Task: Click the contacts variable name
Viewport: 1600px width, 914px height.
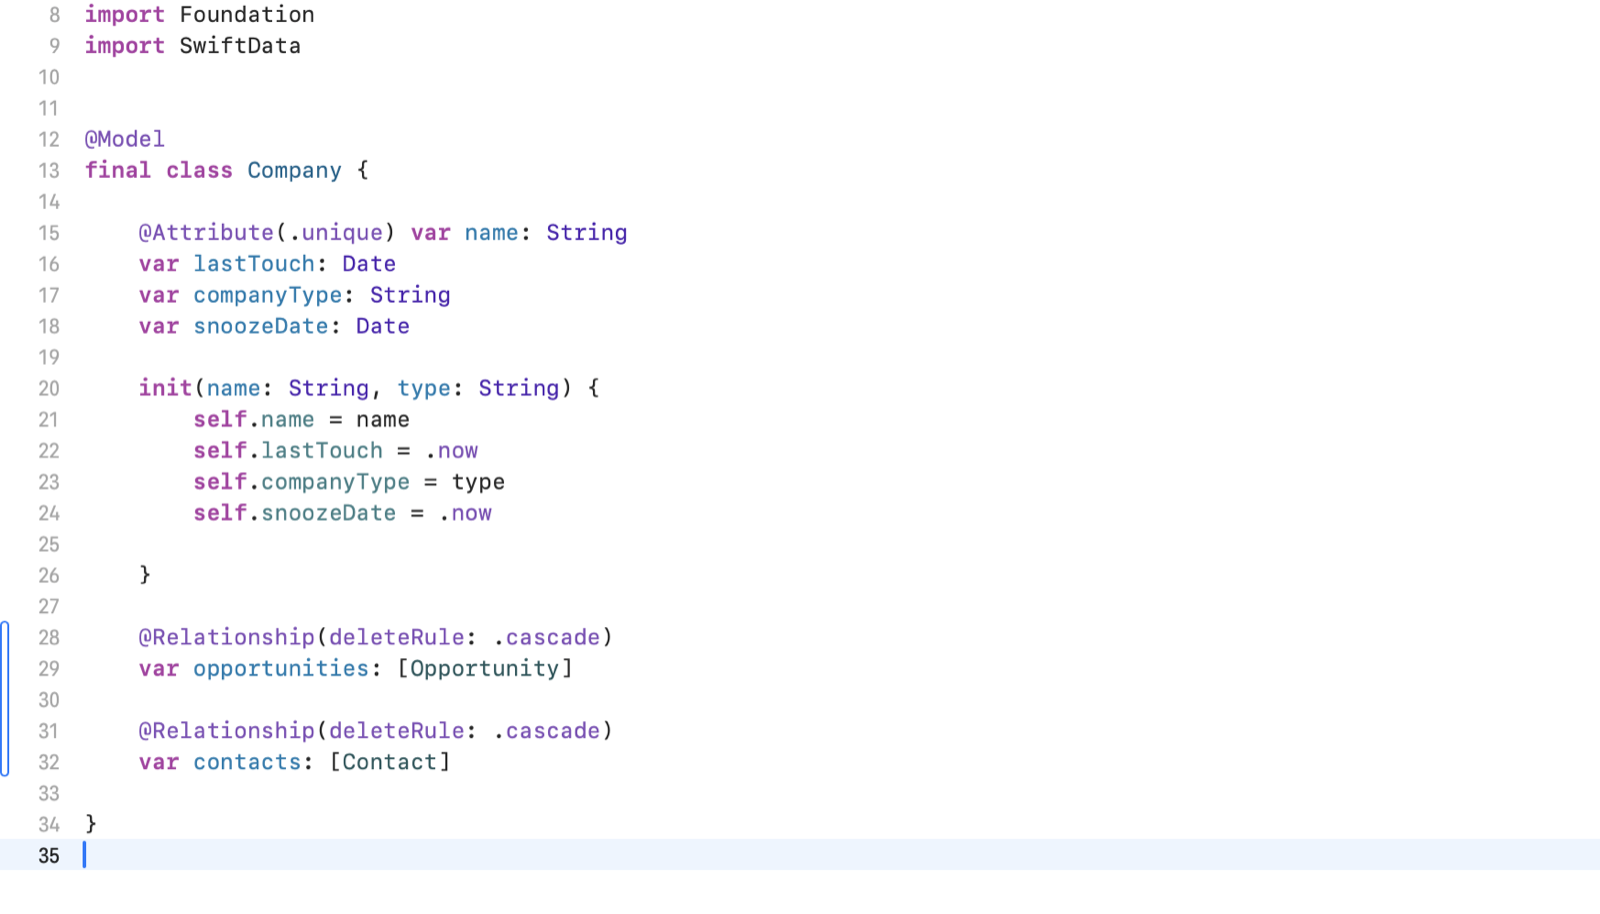Action: click(x=247, y=762)
